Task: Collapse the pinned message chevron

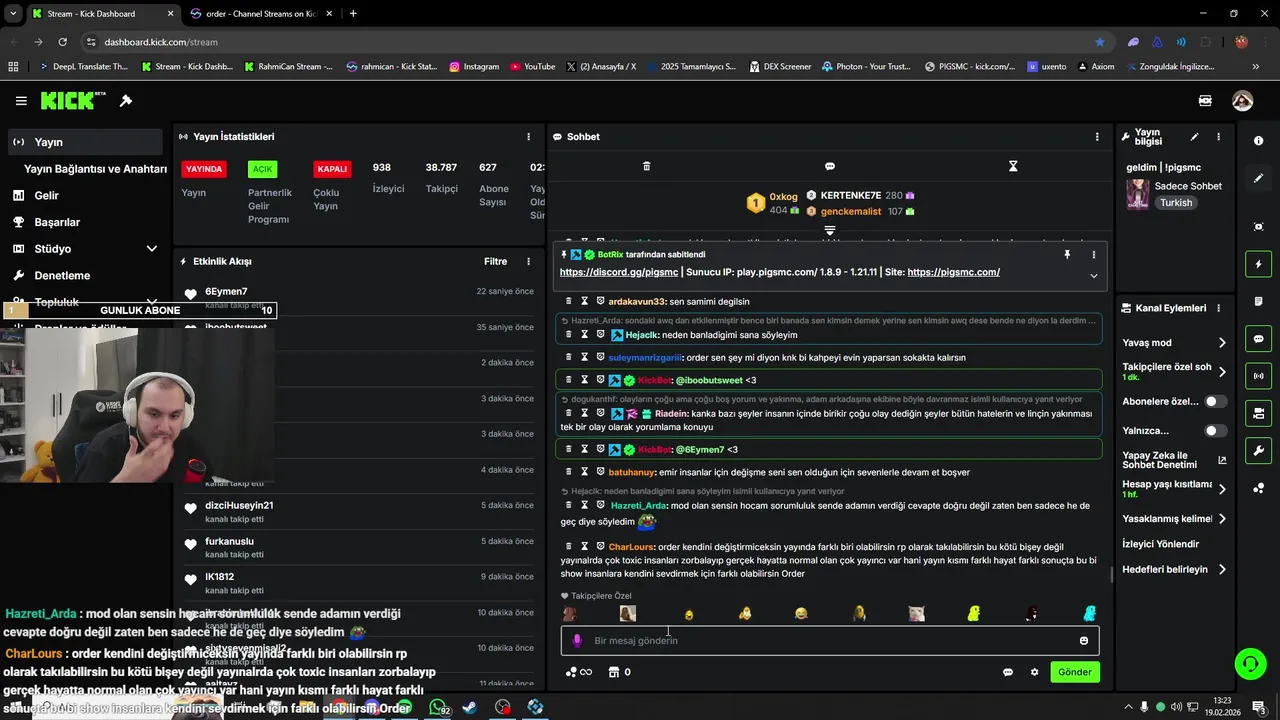Action: (x=1093, y=276)
